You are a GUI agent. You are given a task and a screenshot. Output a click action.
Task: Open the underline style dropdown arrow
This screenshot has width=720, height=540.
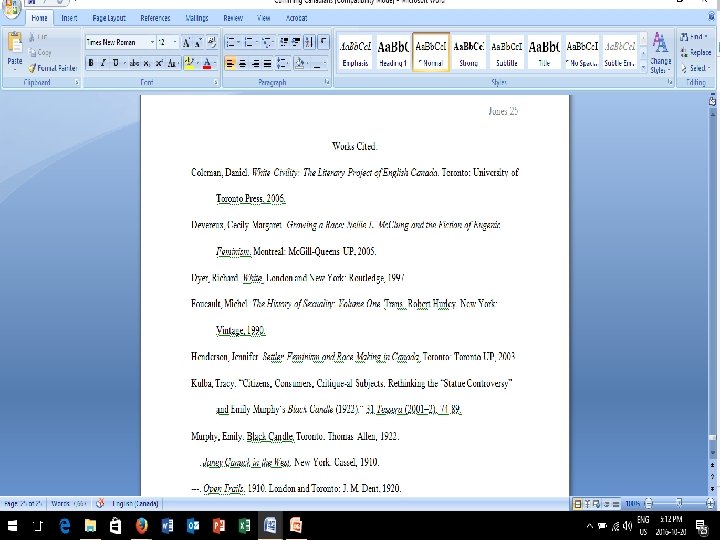pyautogui.click(x=124, y=63)
